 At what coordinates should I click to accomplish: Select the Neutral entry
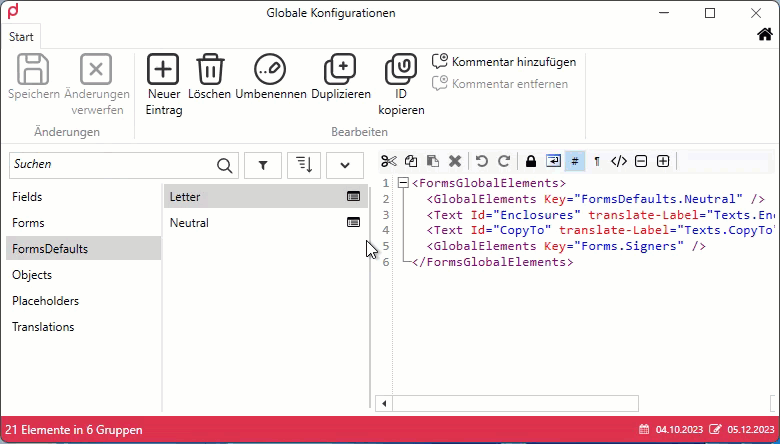266,223
